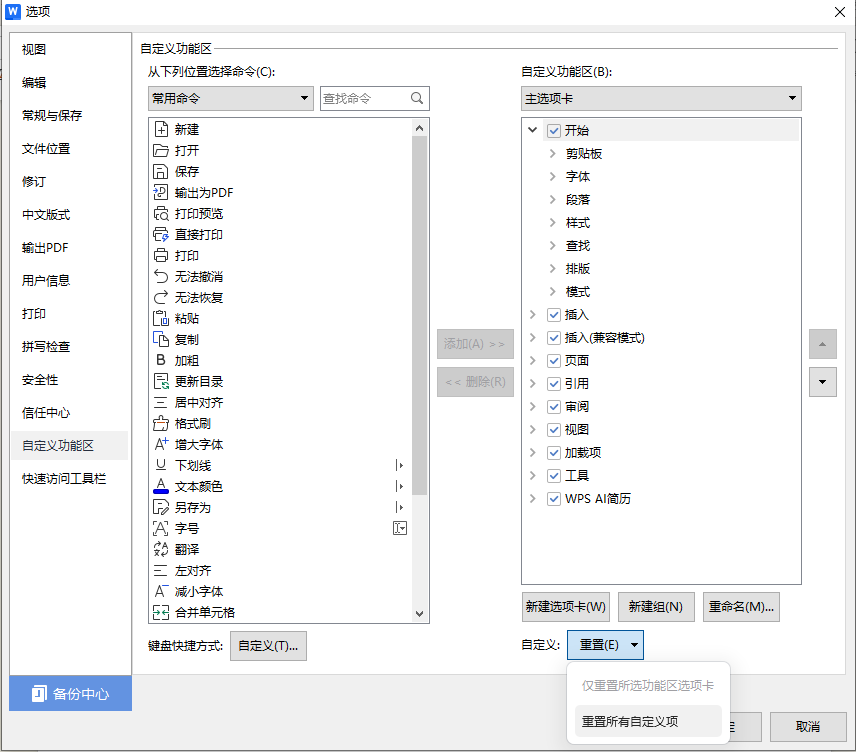
Task: Select the 复制 copy icon
Action: pos(161,339)
